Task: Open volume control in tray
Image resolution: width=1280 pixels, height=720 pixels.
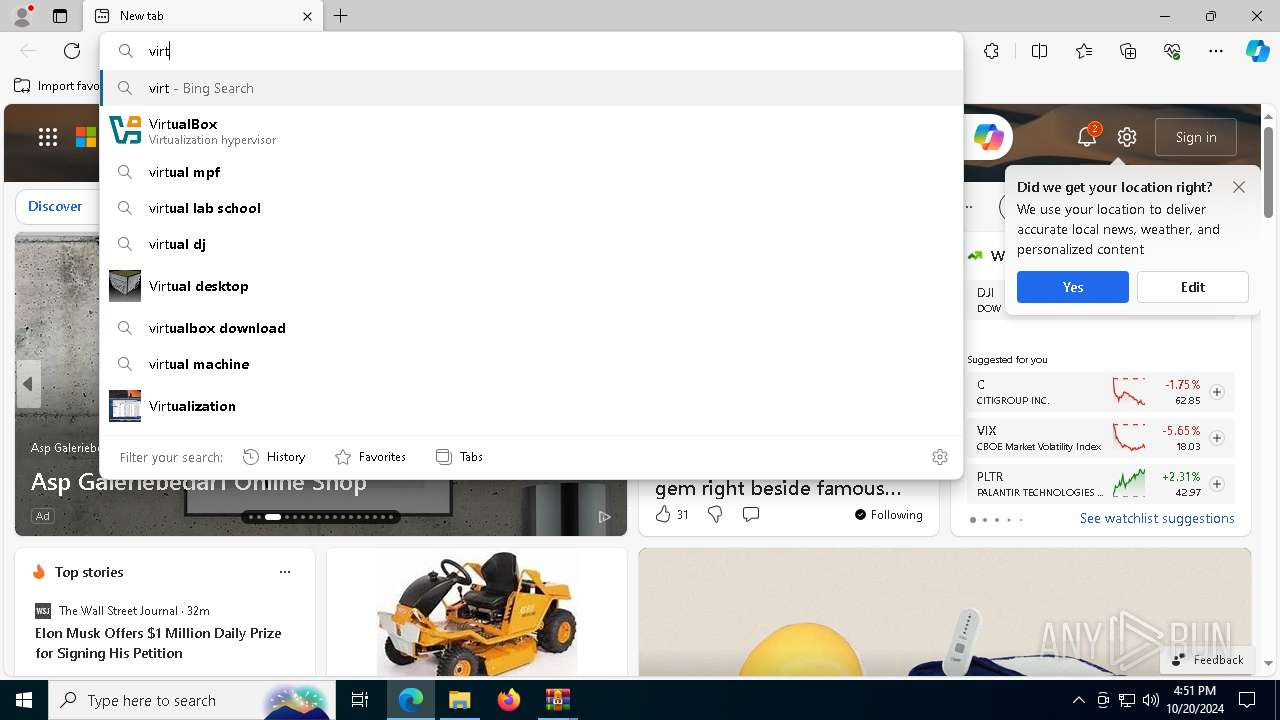Action: pos(1150,700)
